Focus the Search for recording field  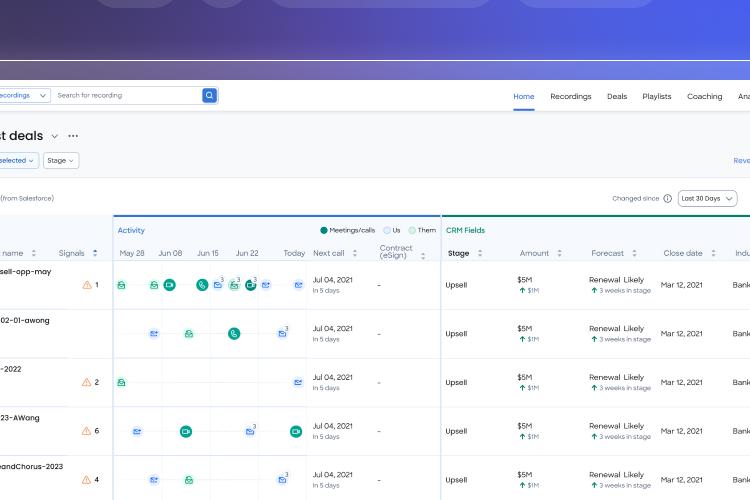127,95
